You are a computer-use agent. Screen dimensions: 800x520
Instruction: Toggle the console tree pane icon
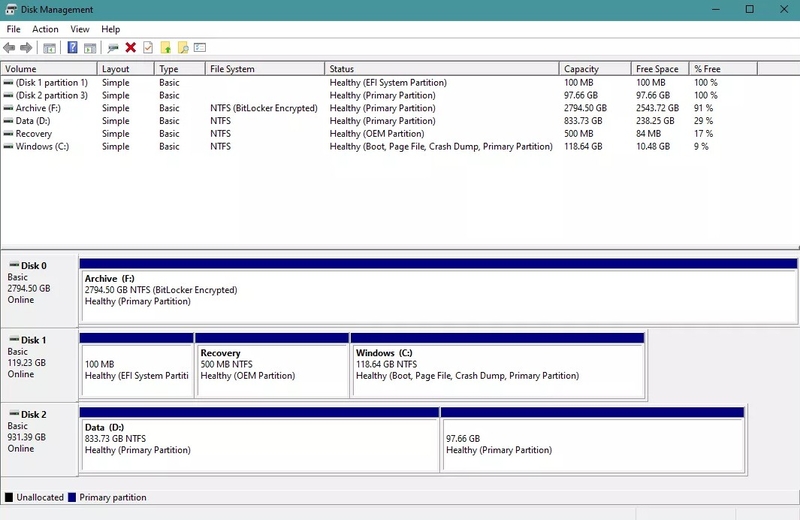coord(49,48)
